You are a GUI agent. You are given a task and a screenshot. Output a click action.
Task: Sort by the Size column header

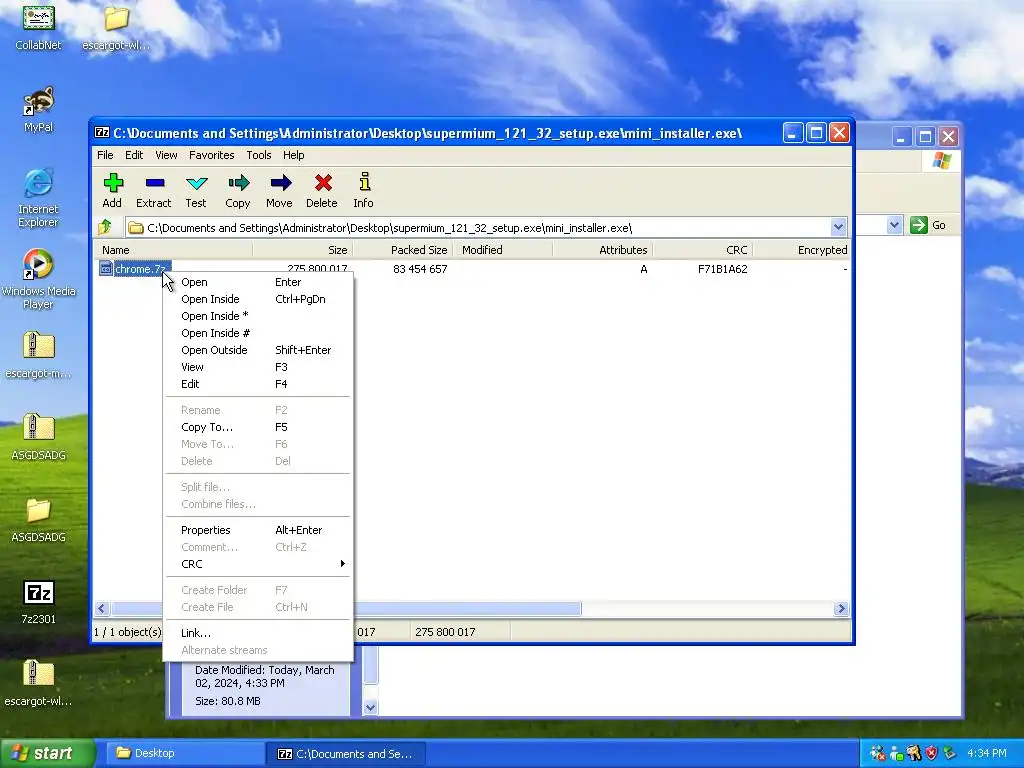[x=302, y=250]
